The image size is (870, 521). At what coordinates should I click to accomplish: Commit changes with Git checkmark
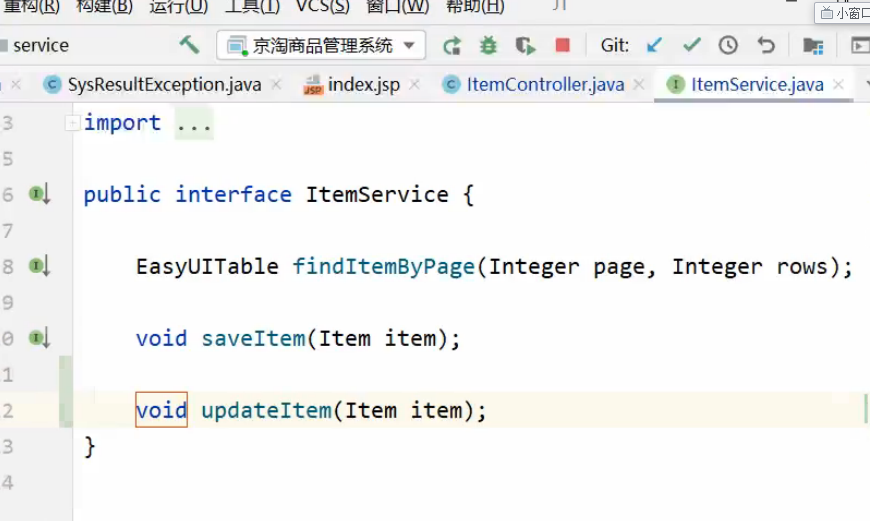[x=691, y=45]
